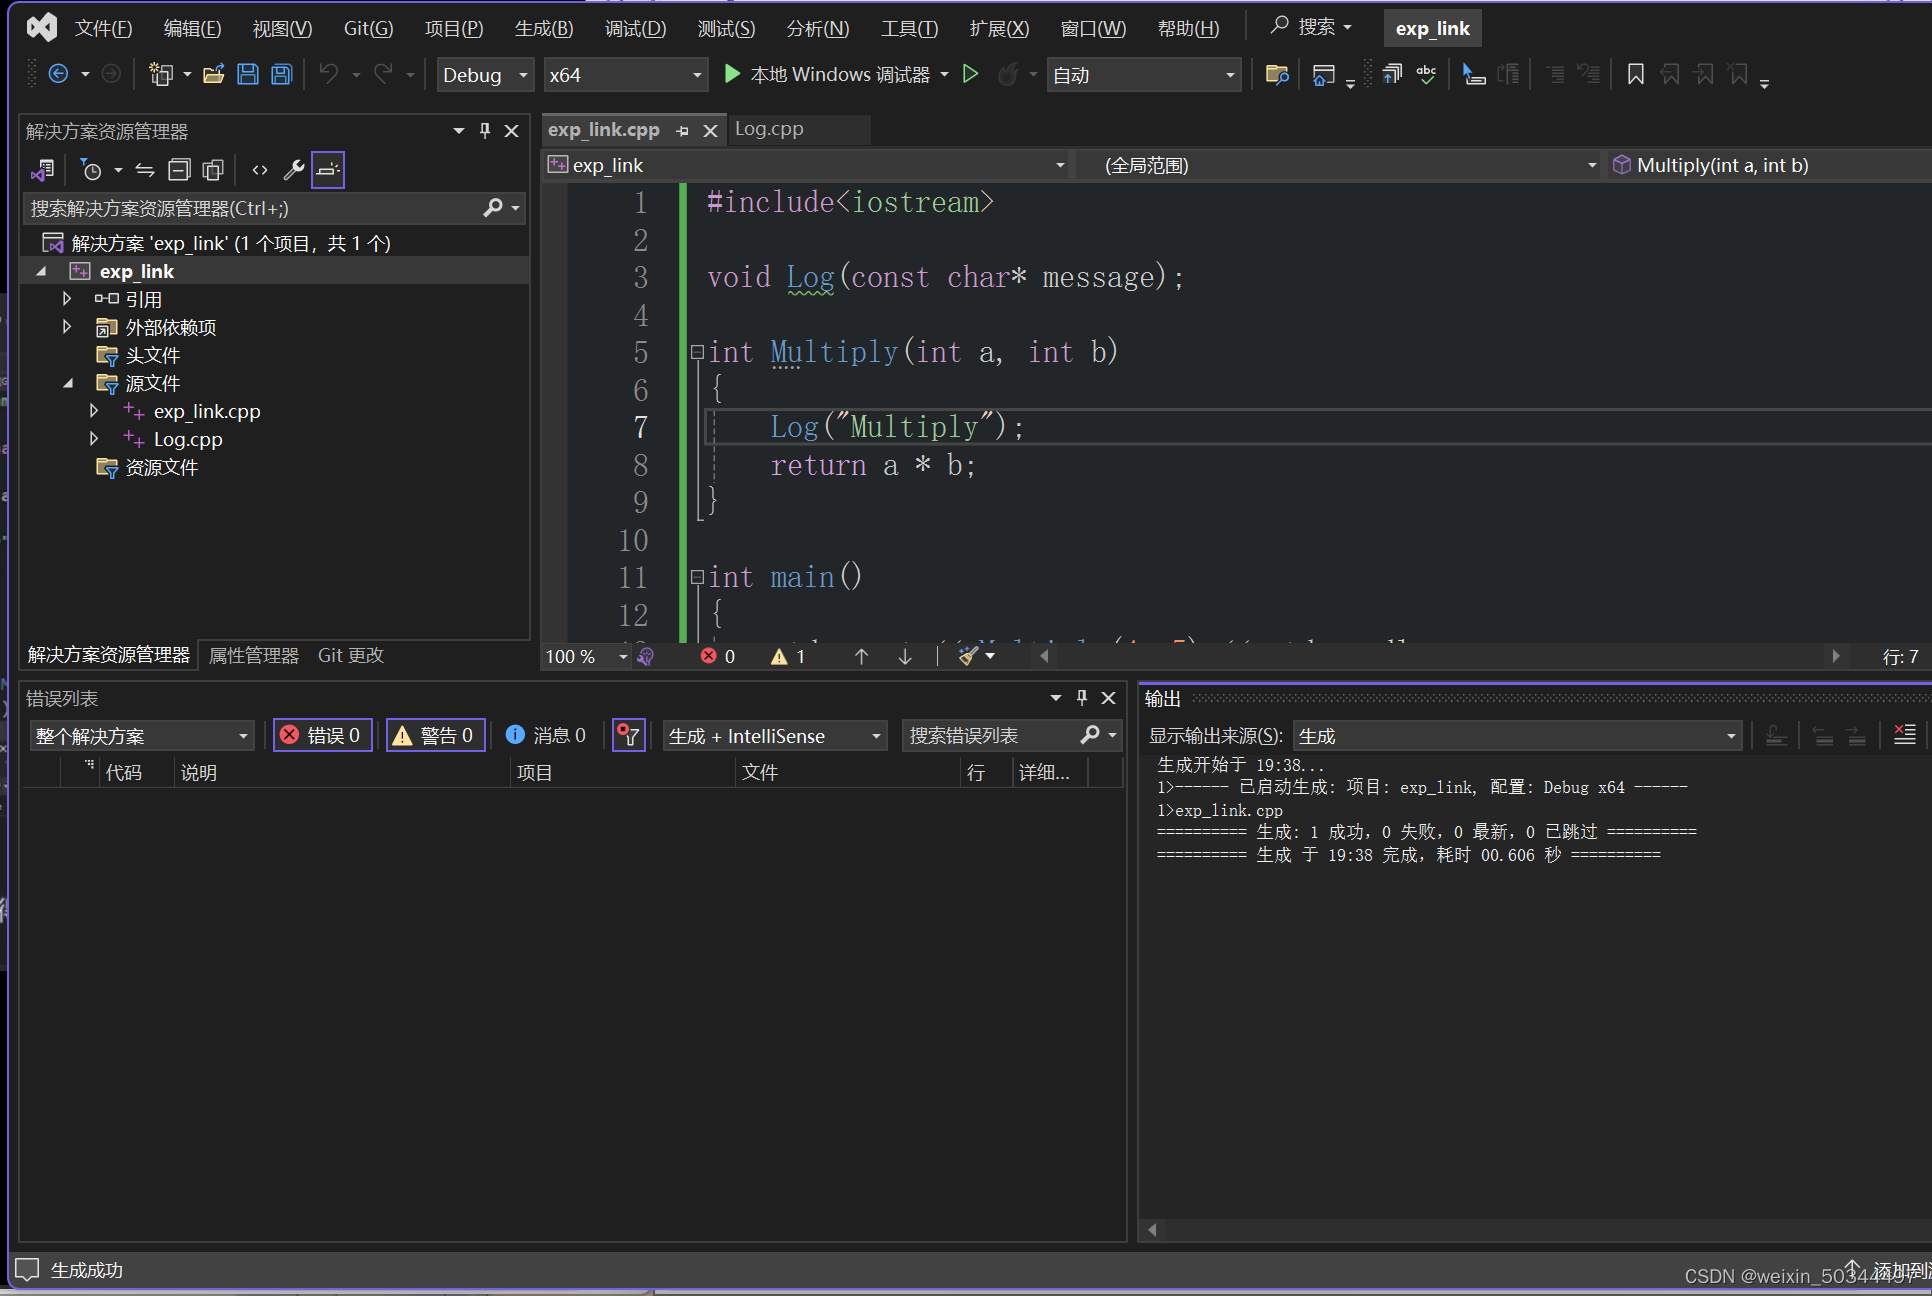The image size is (1932, 1296).
Task: Click the clear output icon in Output panel
Action: click(x=1905, y=736)
